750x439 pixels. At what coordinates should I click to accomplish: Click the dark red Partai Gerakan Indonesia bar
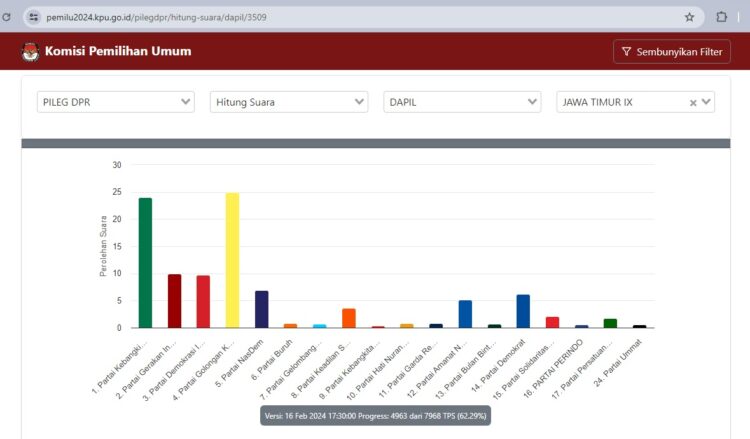[x=174, y=301]
